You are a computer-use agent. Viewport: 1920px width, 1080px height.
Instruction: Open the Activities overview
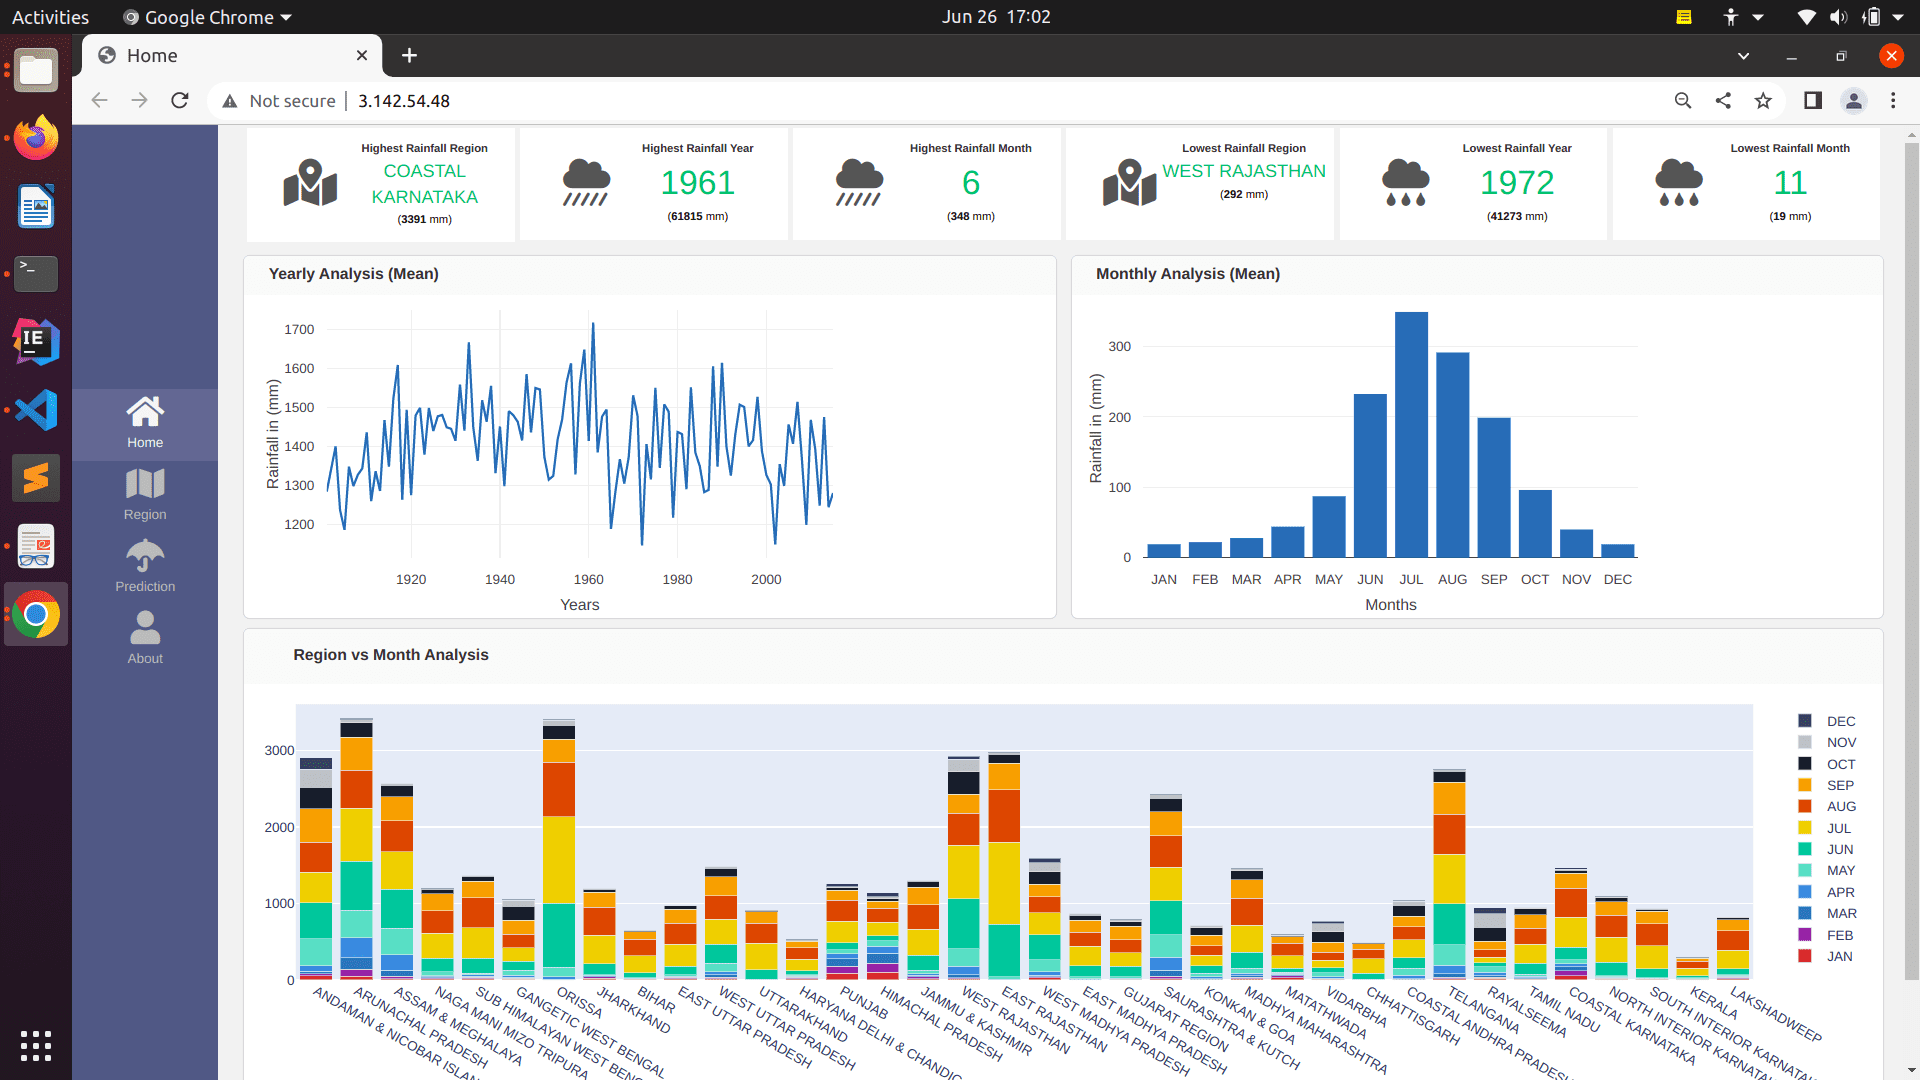(x=50, y=17)
